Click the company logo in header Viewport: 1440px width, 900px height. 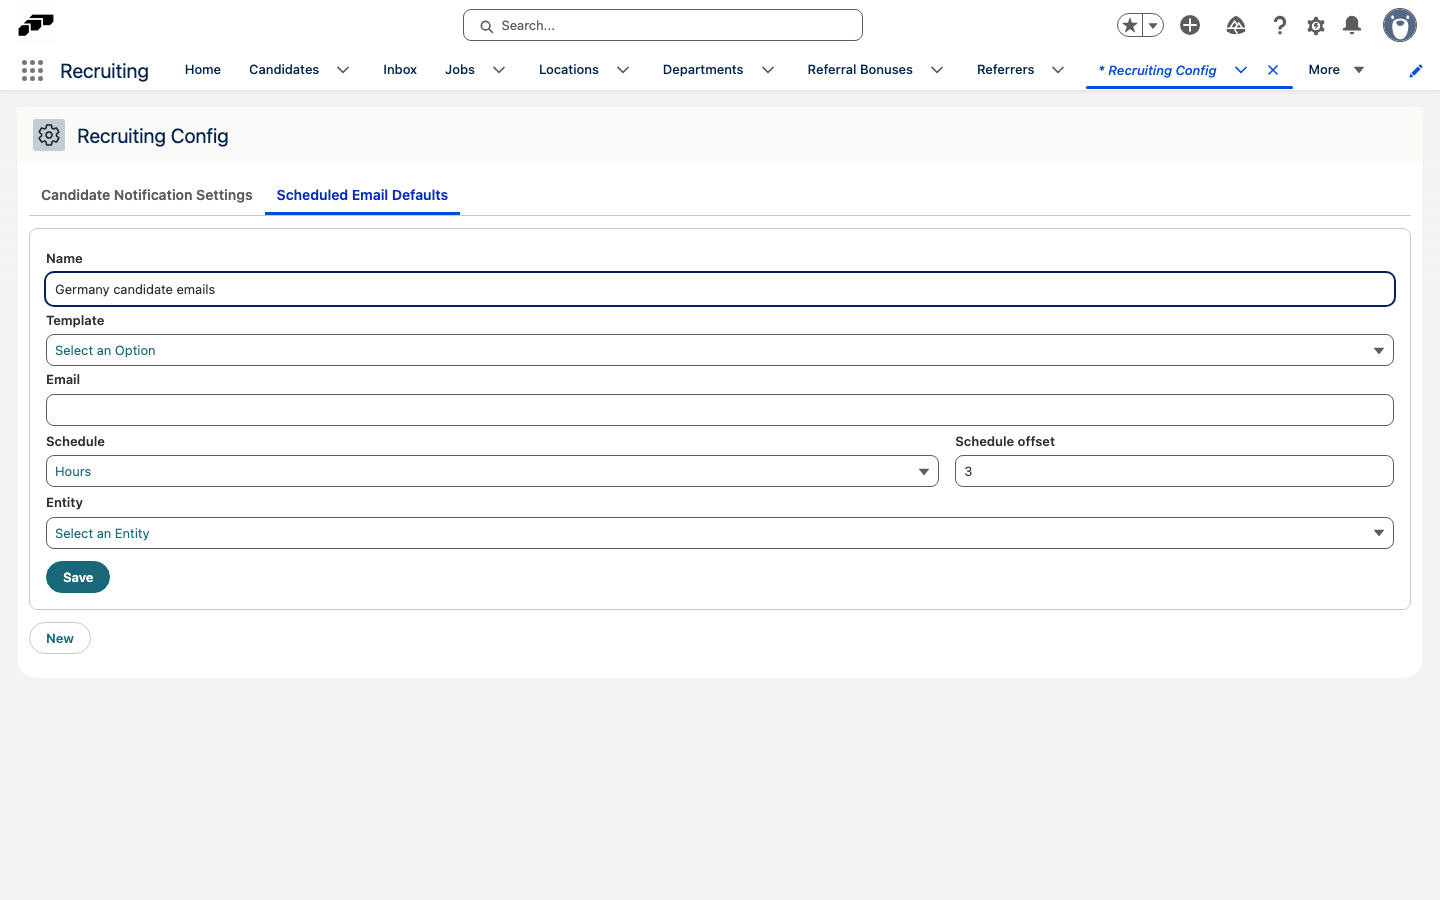36,25
